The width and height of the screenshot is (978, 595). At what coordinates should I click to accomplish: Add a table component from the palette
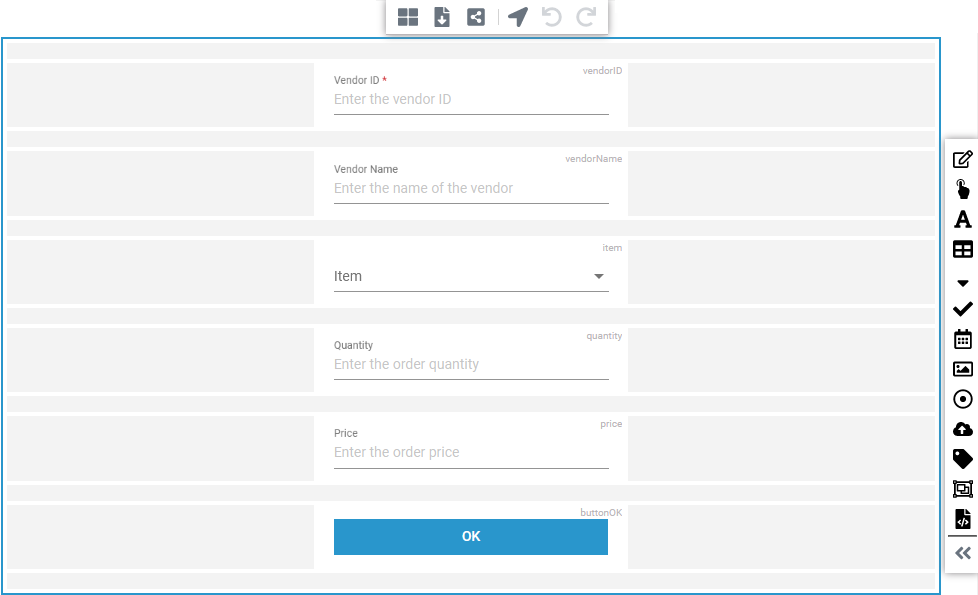962,248
